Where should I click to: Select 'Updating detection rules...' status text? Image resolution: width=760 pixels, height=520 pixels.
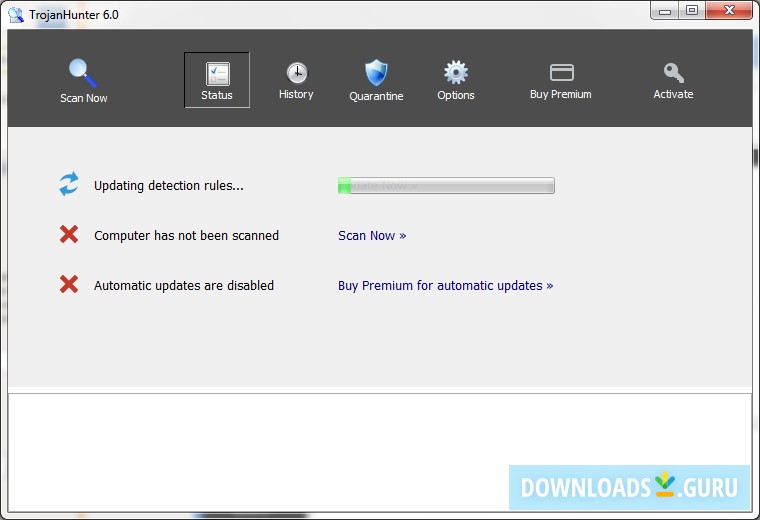(x=169, y=186)
